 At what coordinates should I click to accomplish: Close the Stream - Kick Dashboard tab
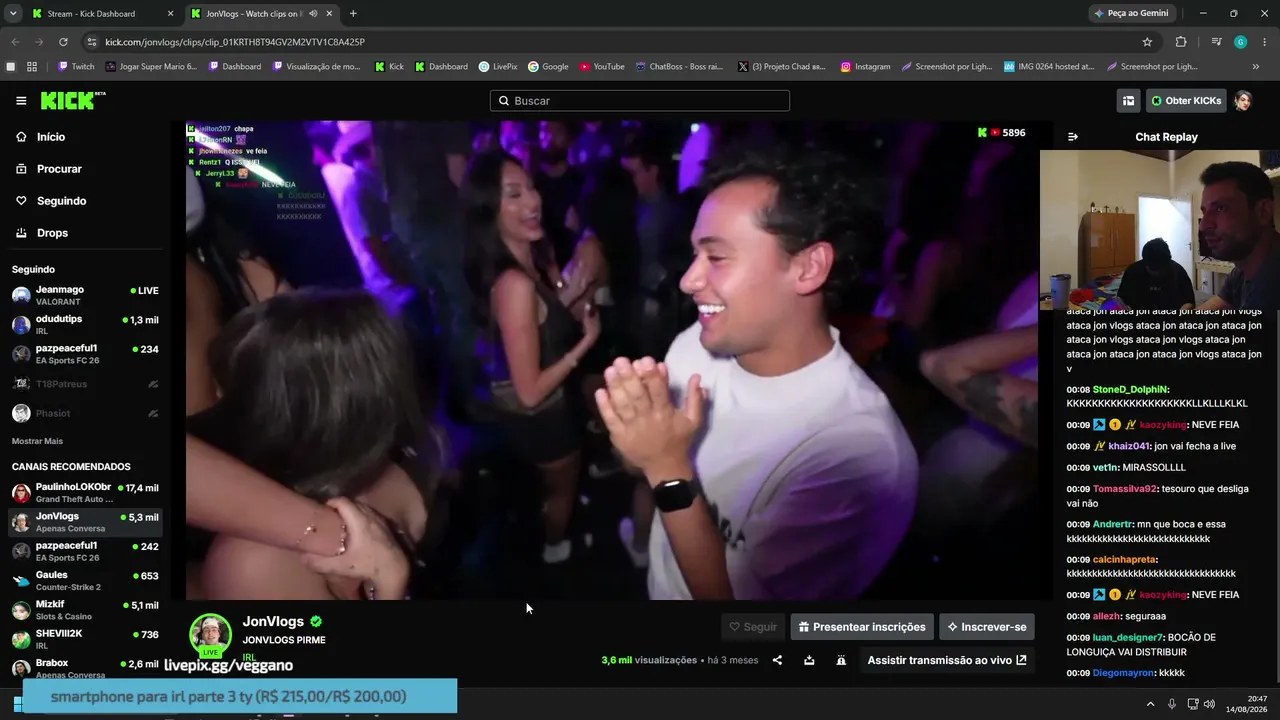tap(170, 14)
